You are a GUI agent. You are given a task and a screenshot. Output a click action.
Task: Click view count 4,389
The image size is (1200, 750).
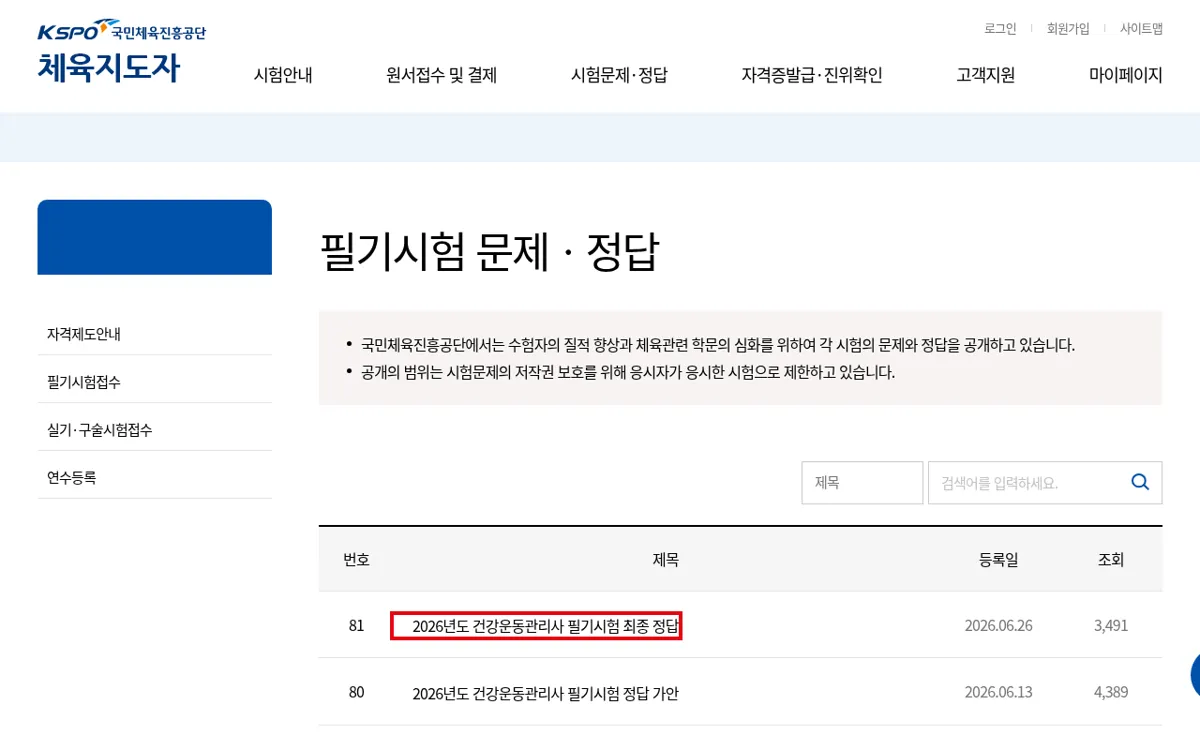1111,692
